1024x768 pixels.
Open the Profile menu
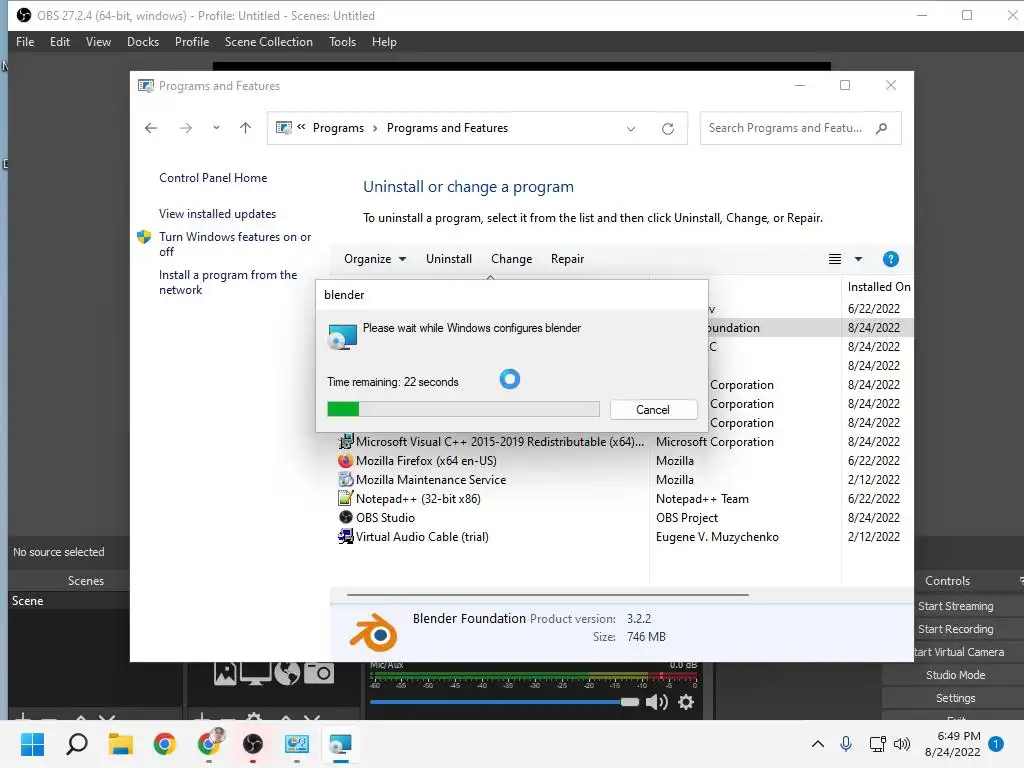click(192, 42)
